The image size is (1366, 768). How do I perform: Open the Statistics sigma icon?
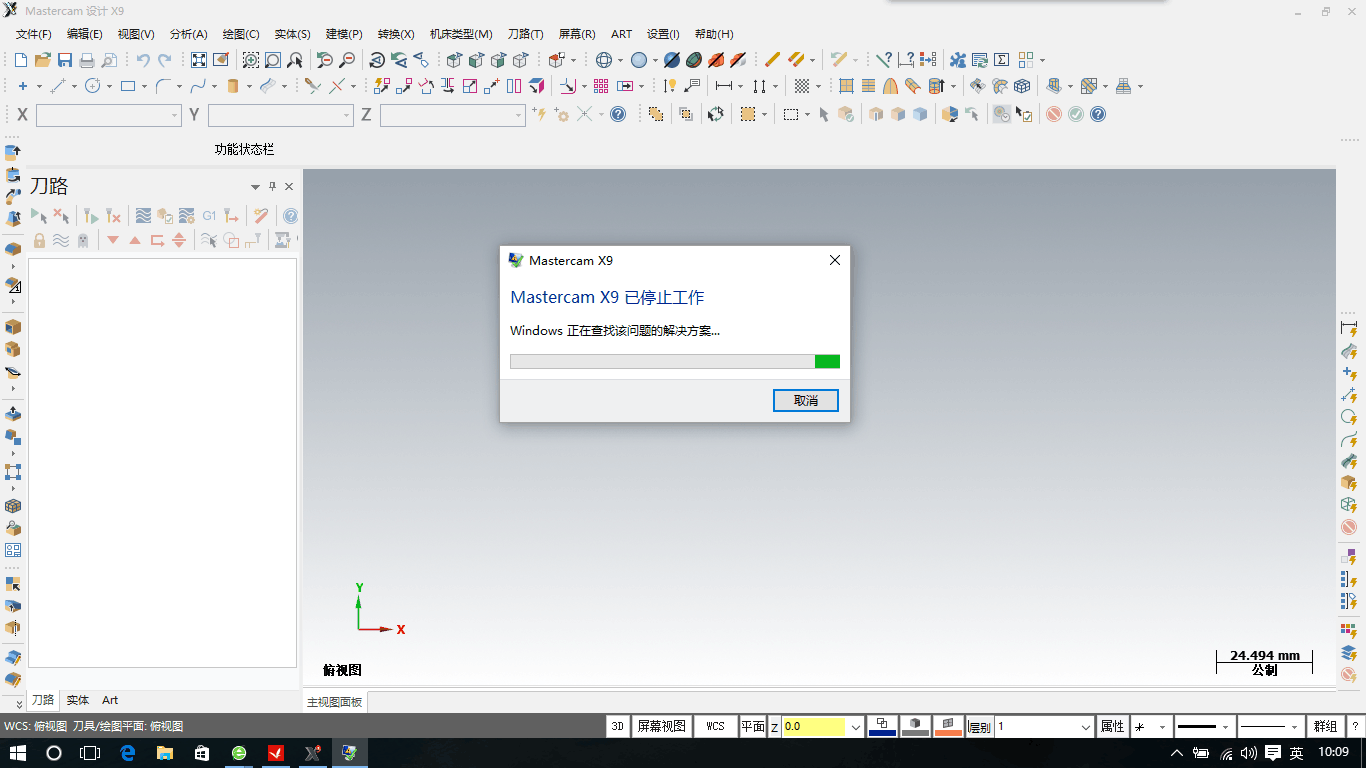(1002, 60)
